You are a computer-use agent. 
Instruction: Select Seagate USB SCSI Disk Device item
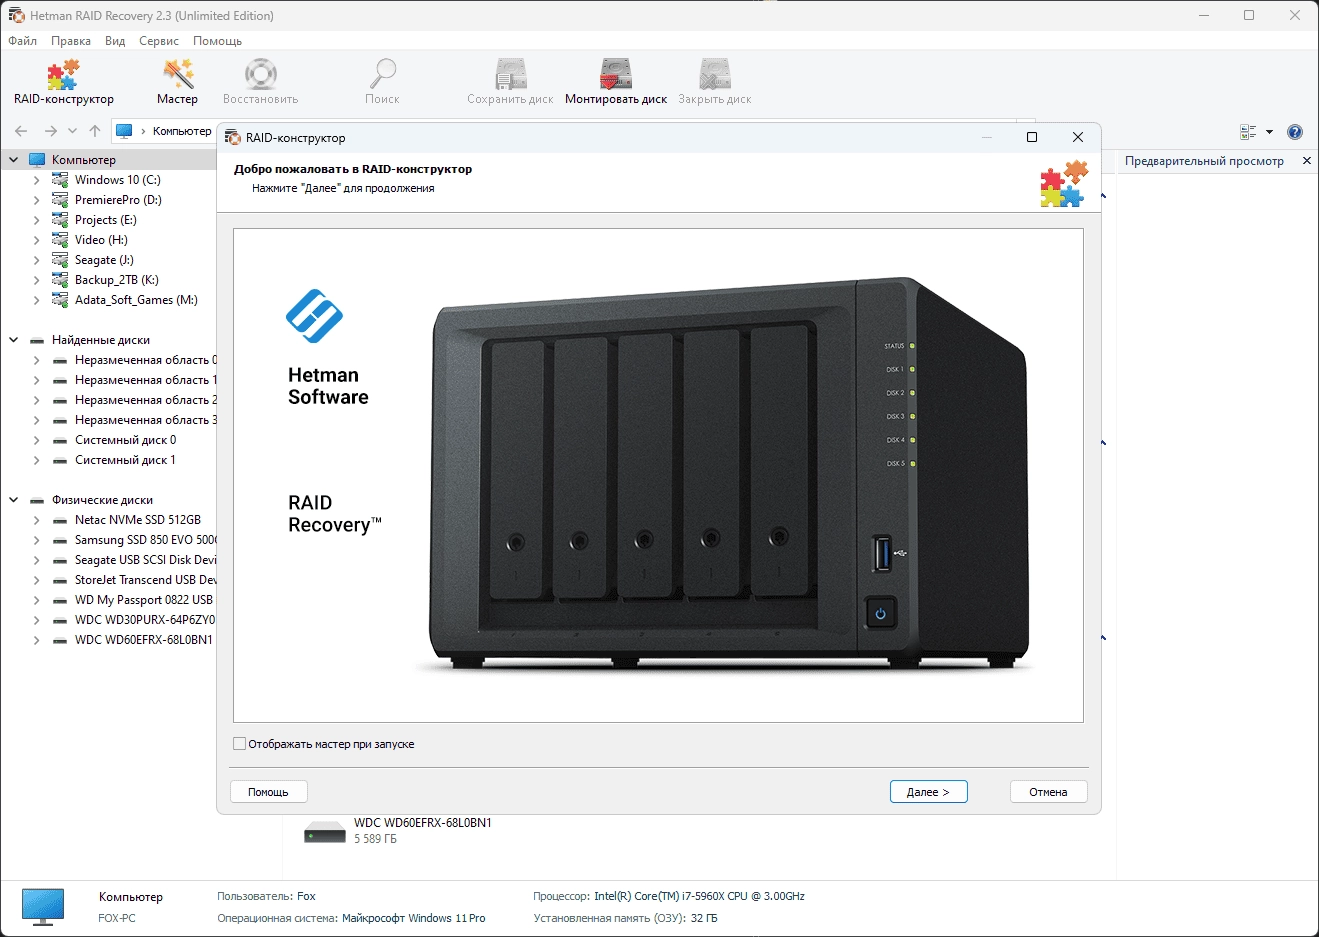pos(145,560)
